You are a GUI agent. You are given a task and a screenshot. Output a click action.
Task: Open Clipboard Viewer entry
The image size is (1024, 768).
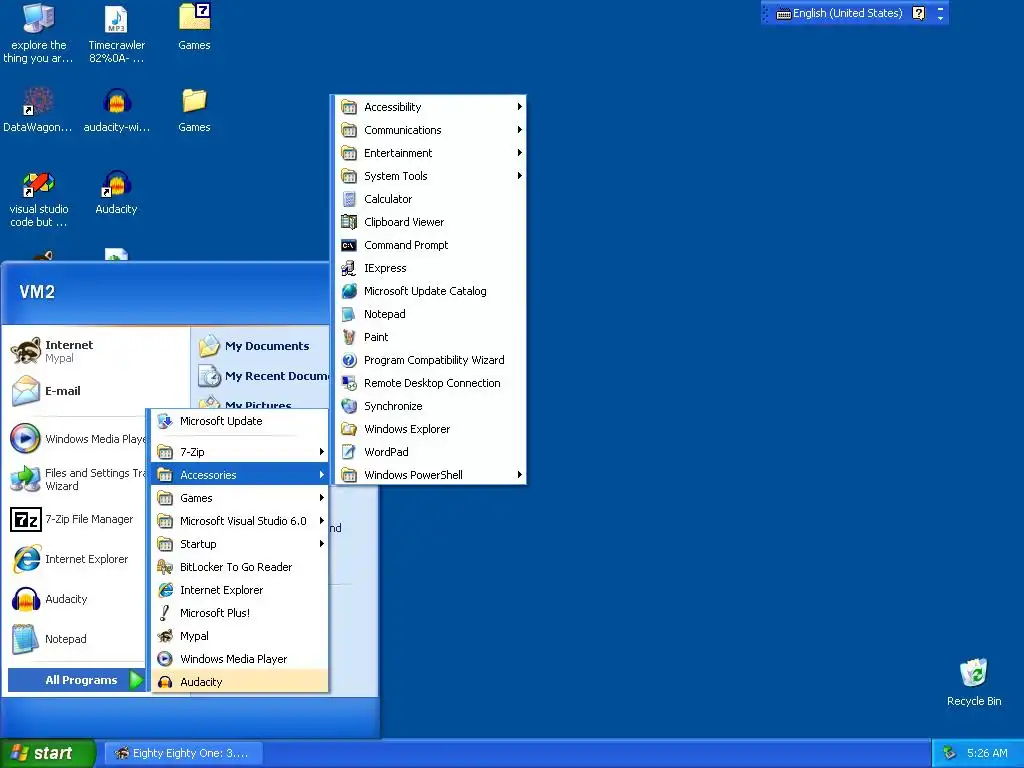tap(430, 222)
